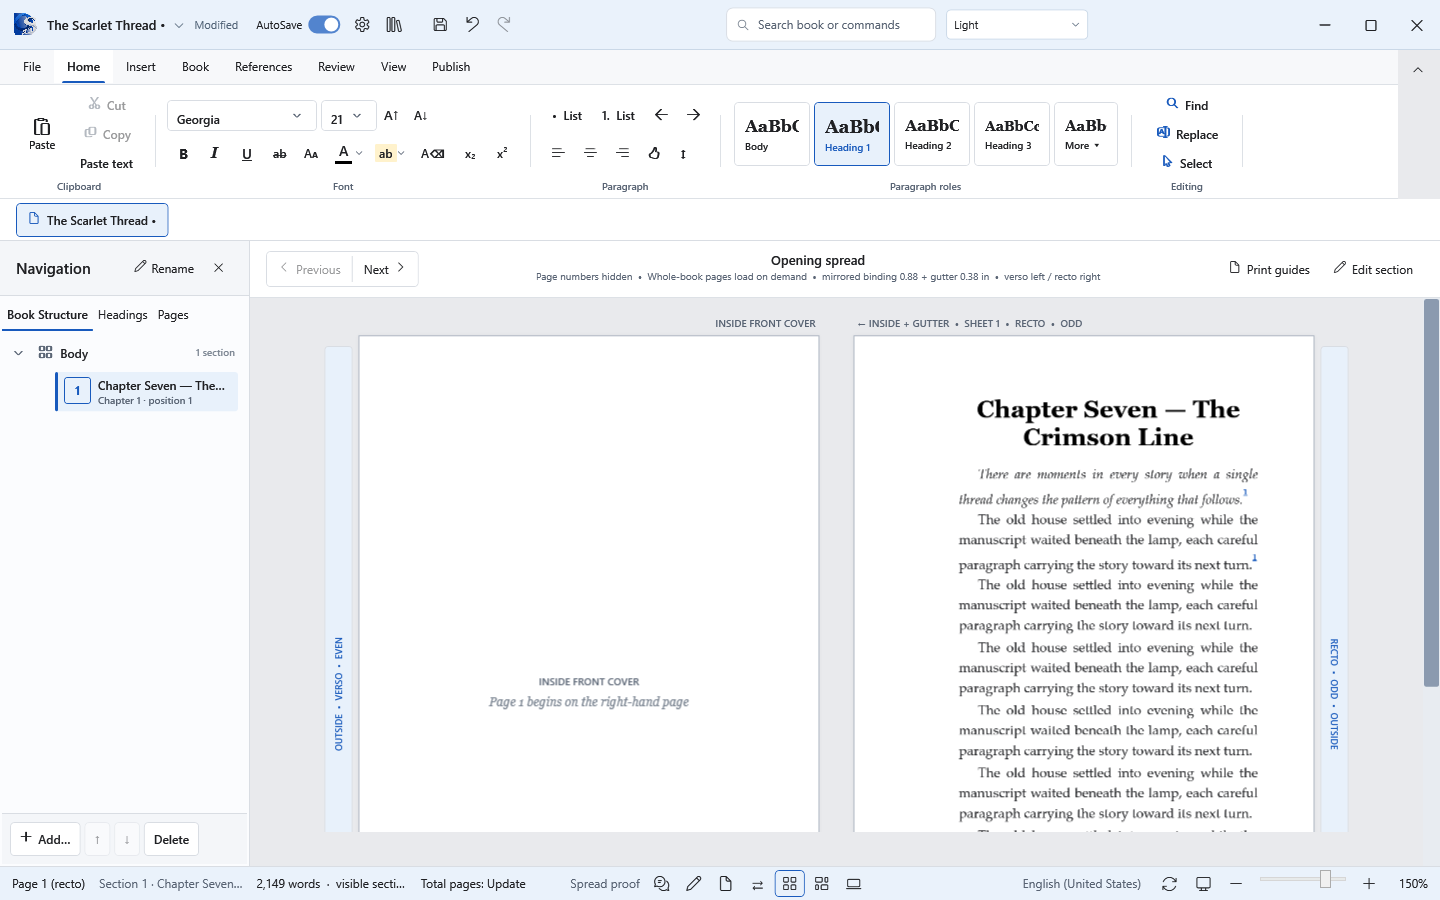Image resolution: width=1440 pixels, height=900 pixels.
Task: Apply the yellow highlight ab swatch
Action: (385, 154)
